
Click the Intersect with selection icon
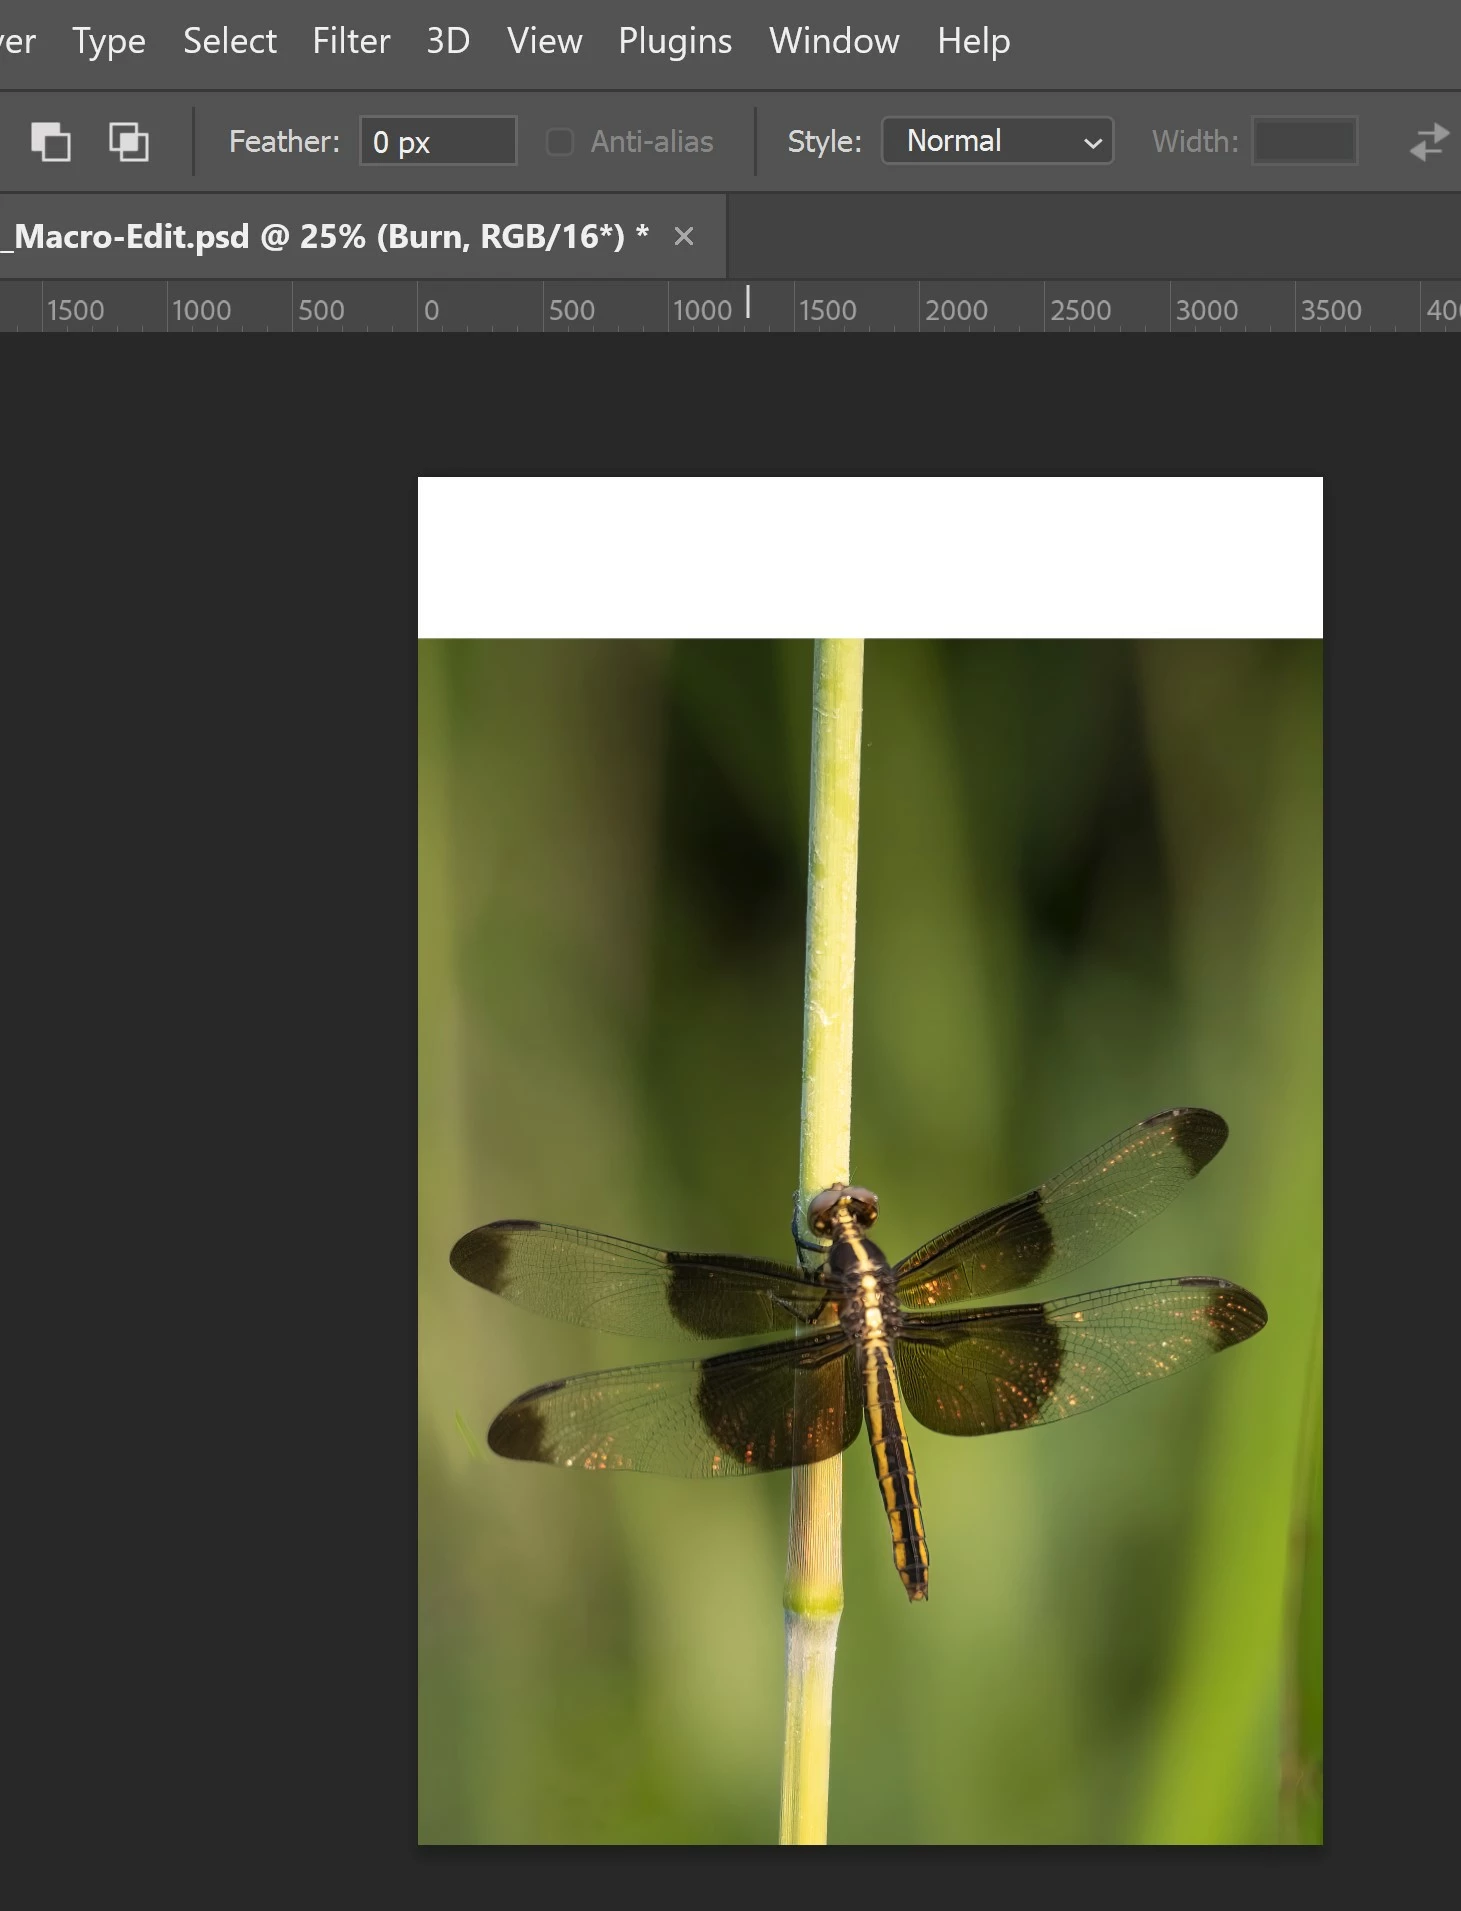129,141
